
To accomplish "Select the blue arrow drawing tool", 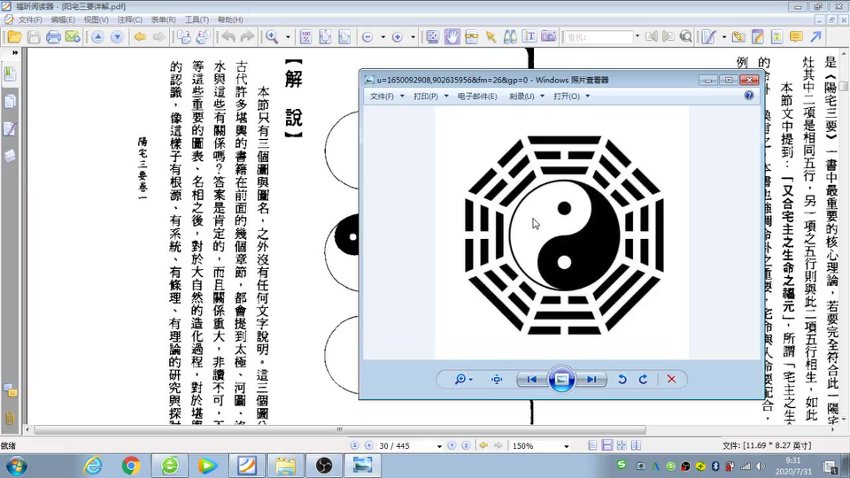I will click(816, 37).
